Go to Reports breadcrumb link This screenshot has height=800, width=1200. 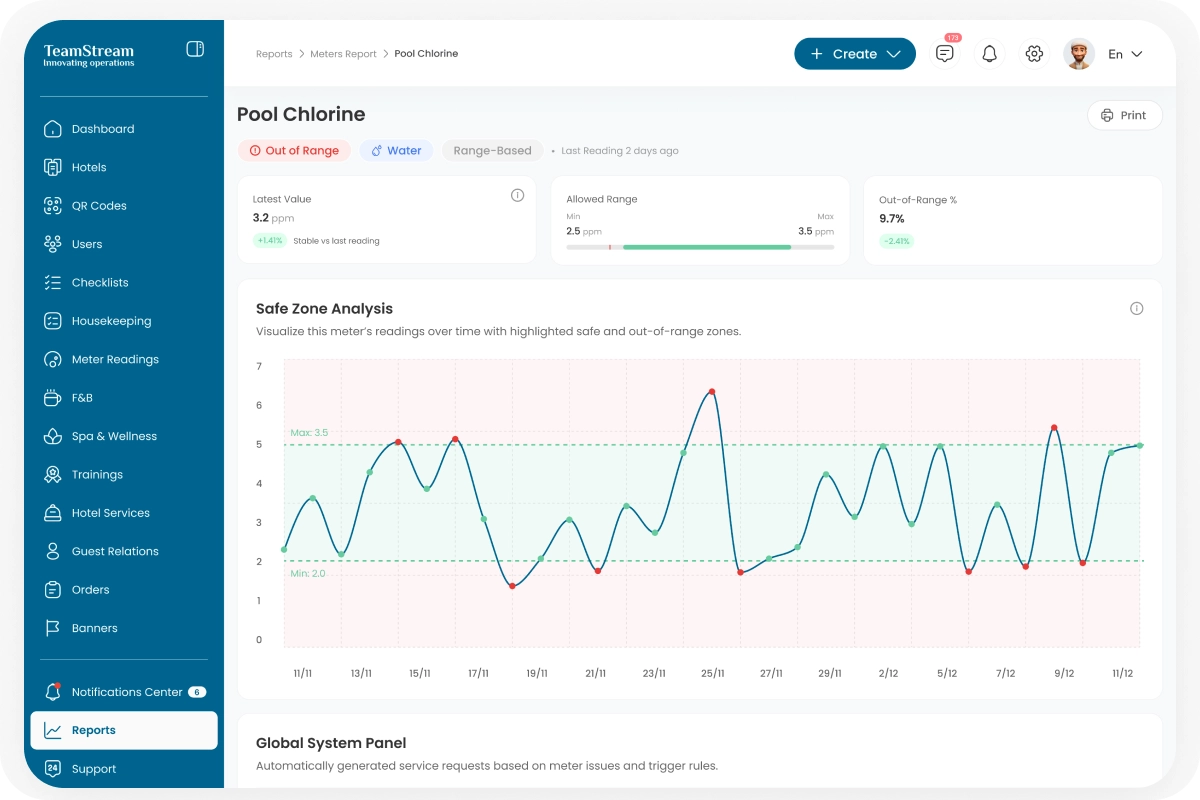(x=274, y=54)
